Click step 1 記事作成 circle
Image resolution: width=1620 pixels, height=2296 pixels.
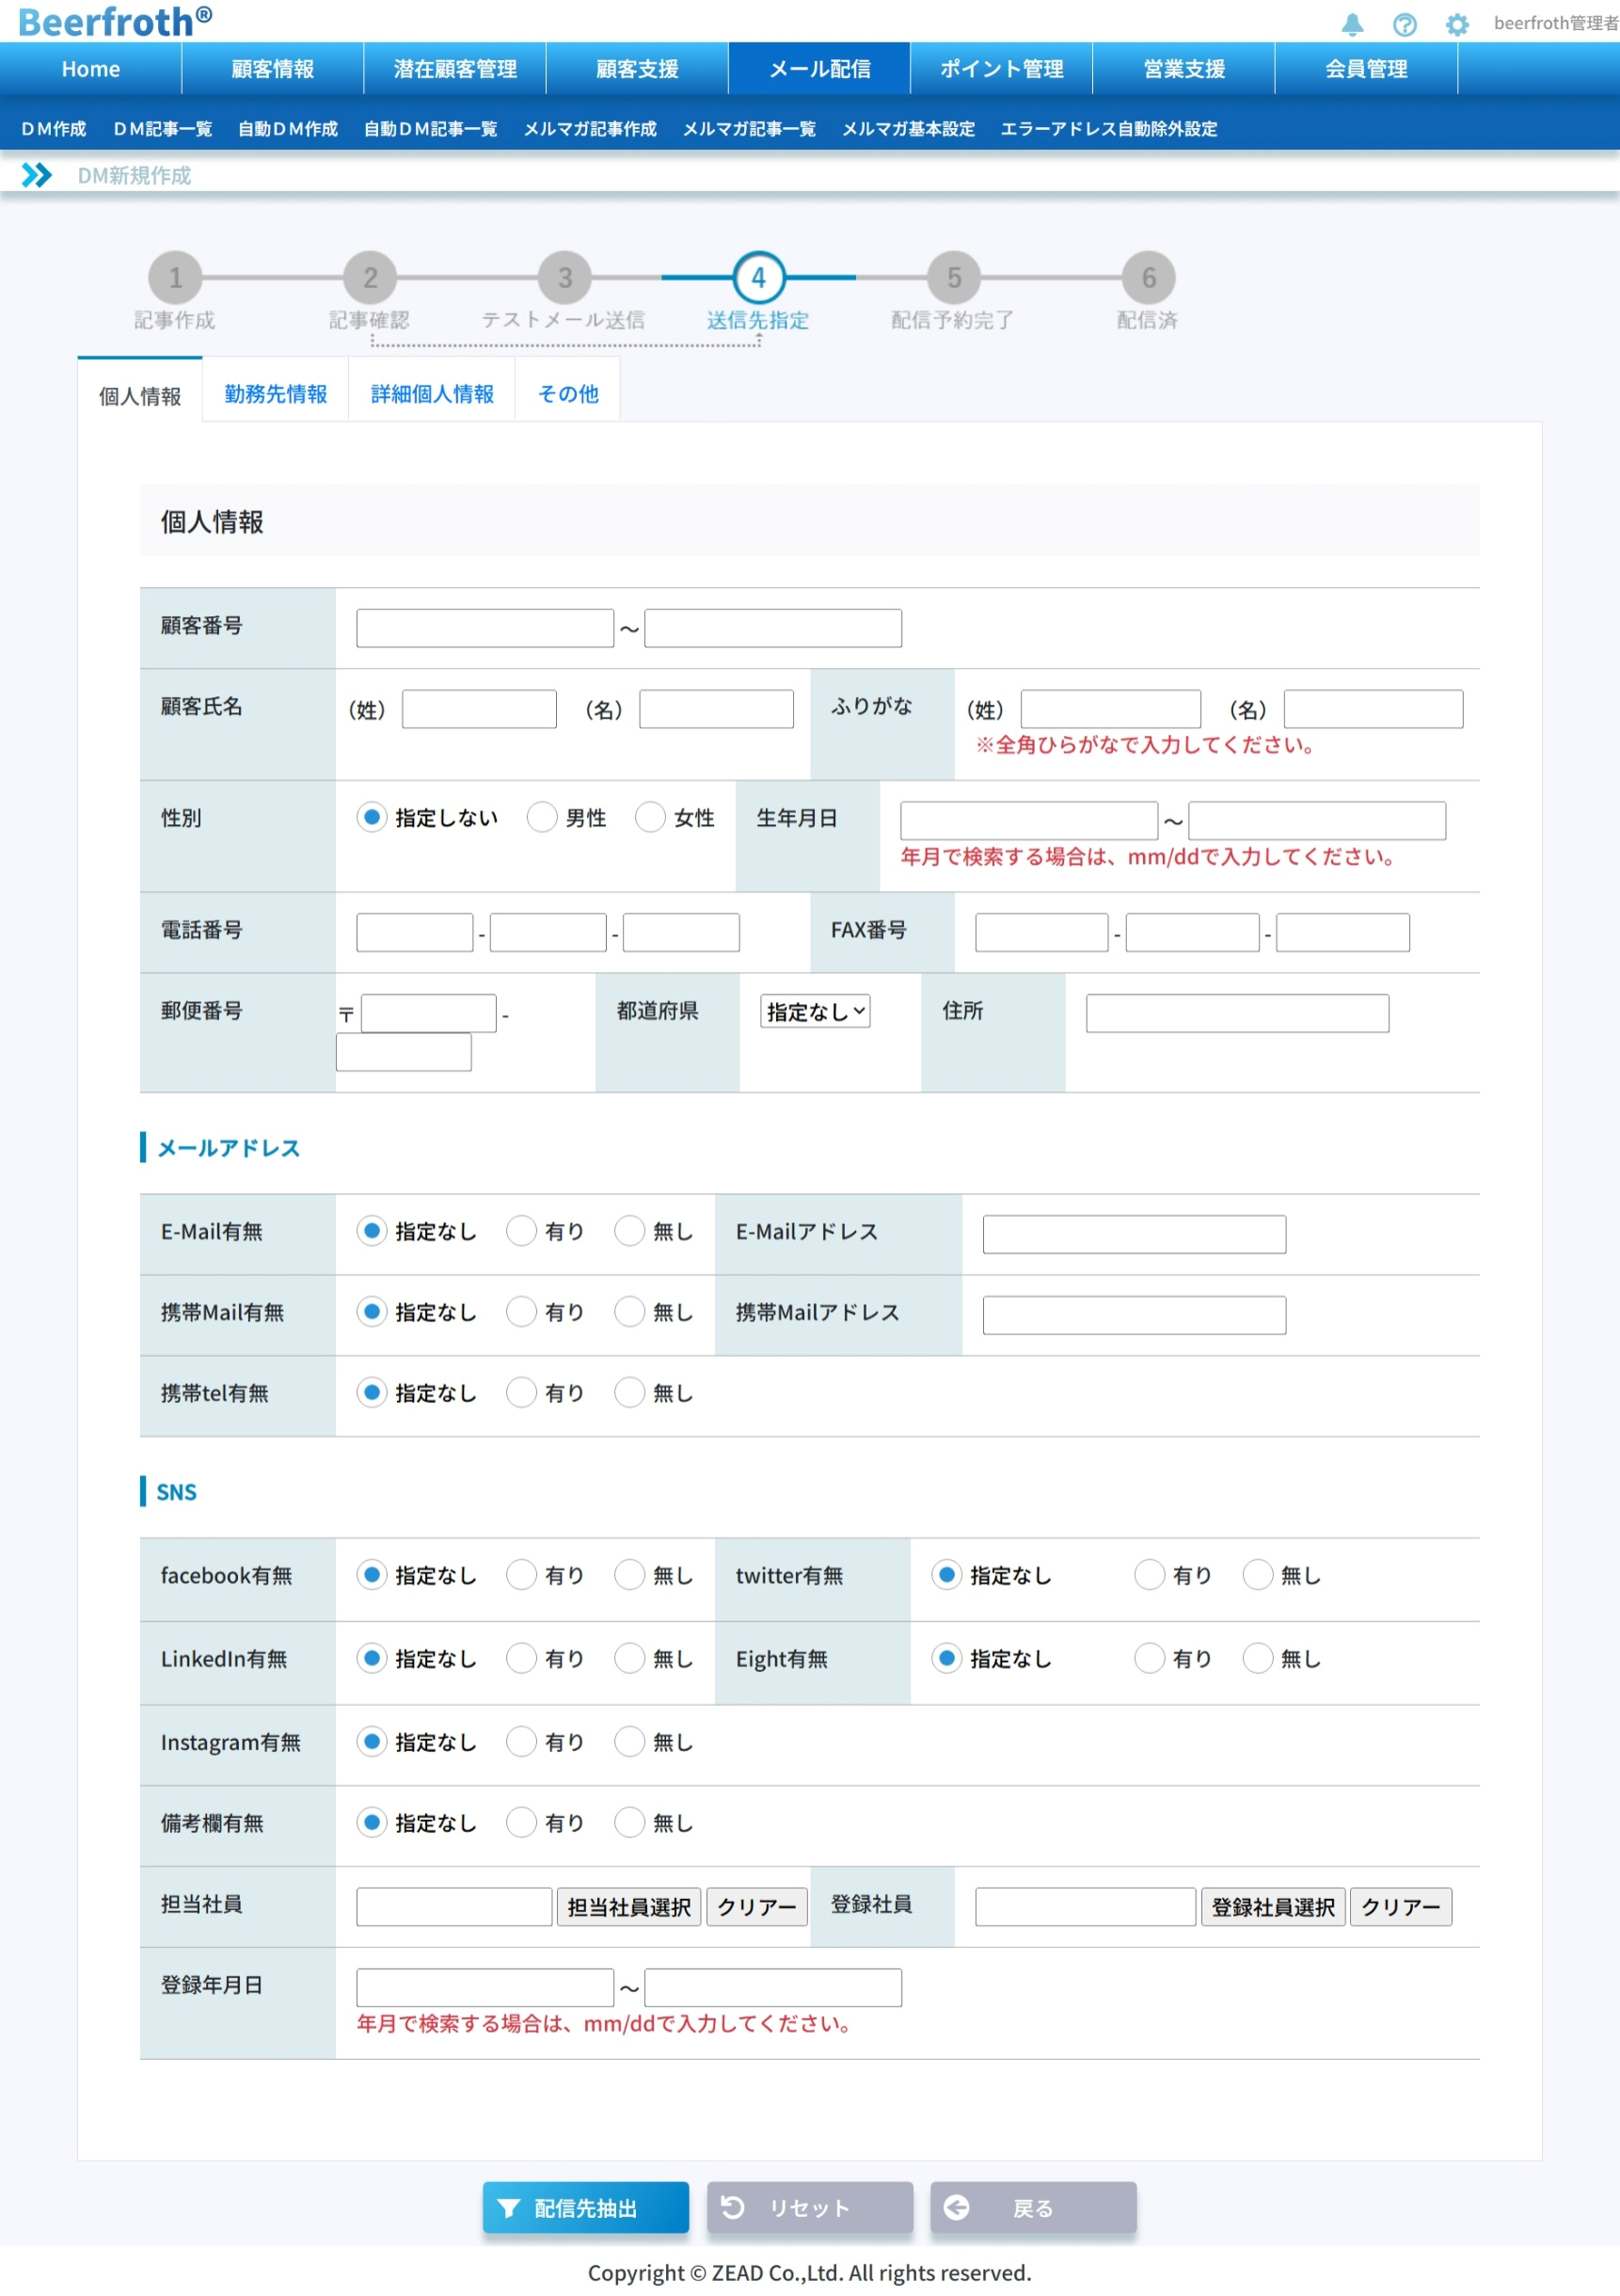tap(175, 277)
